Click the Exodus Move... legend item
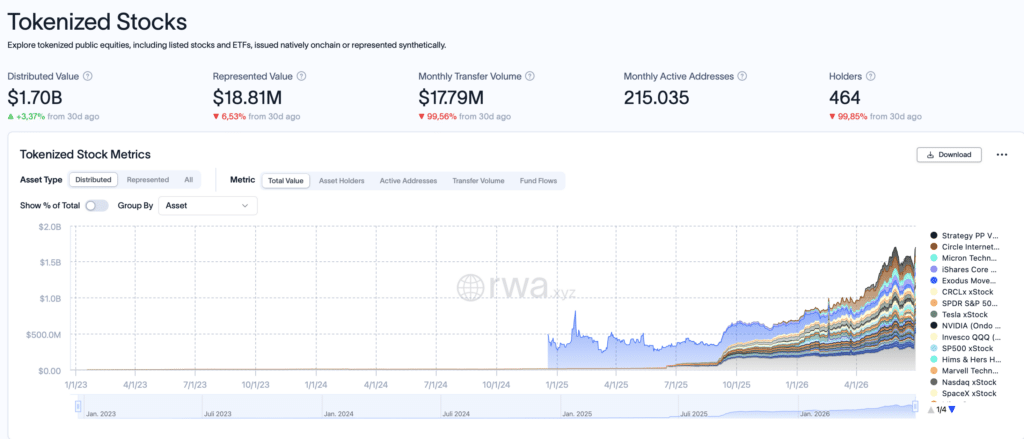Screen dimensions: 1024x439 click(x=965, y=280)
